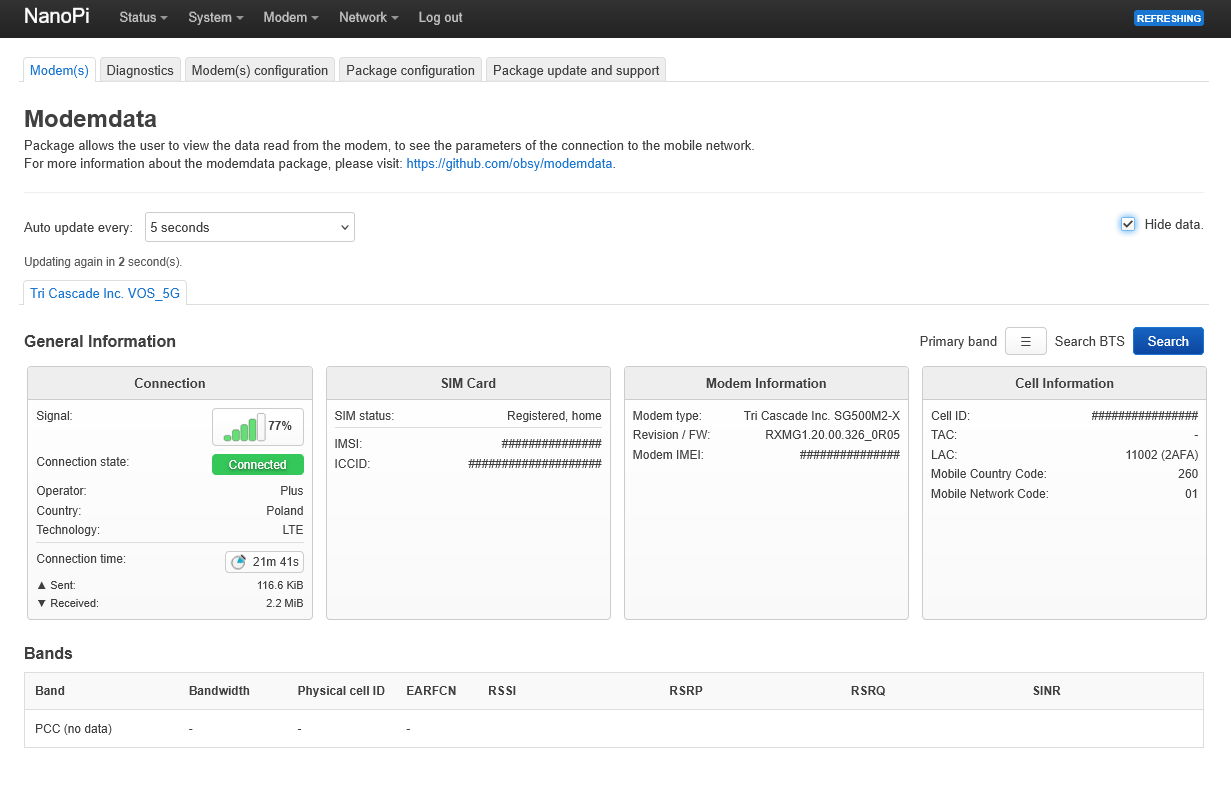Click the PCC (no data) band row
1231x803 pixels.
point(73,729)
